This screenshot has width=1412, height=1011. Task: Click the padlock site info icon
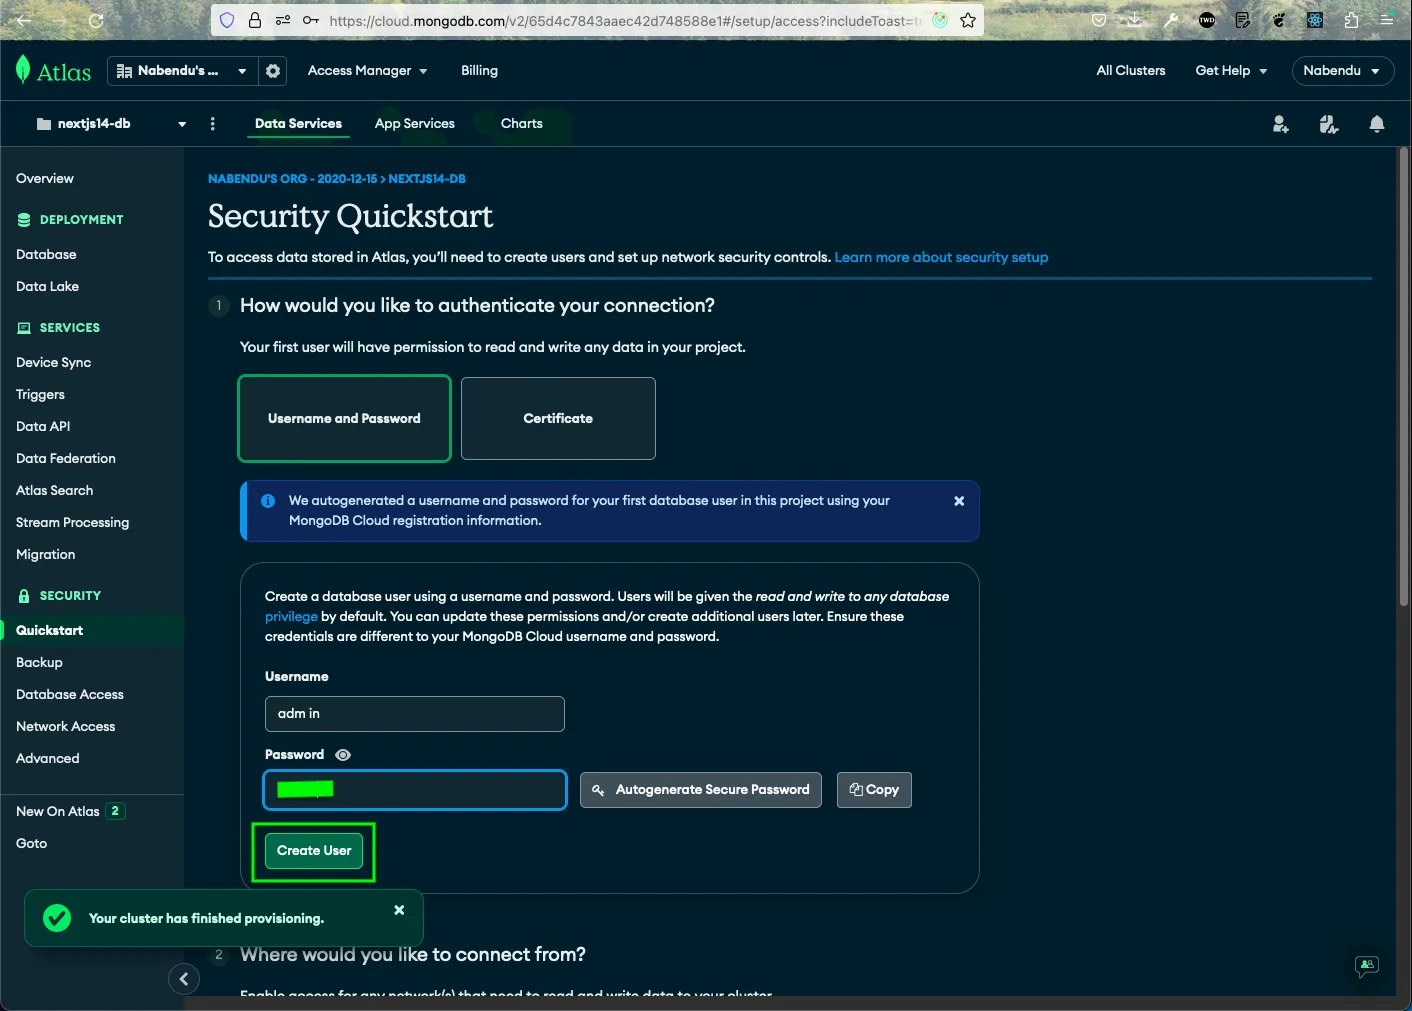pos(255,20)
